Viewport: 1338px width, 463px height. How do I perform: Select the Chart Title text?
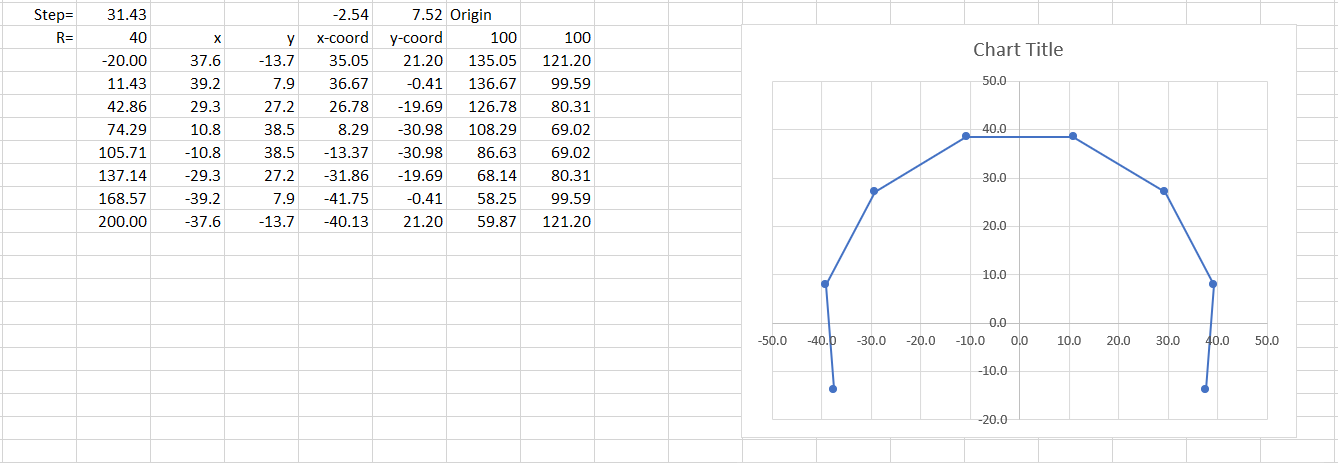1018,50
